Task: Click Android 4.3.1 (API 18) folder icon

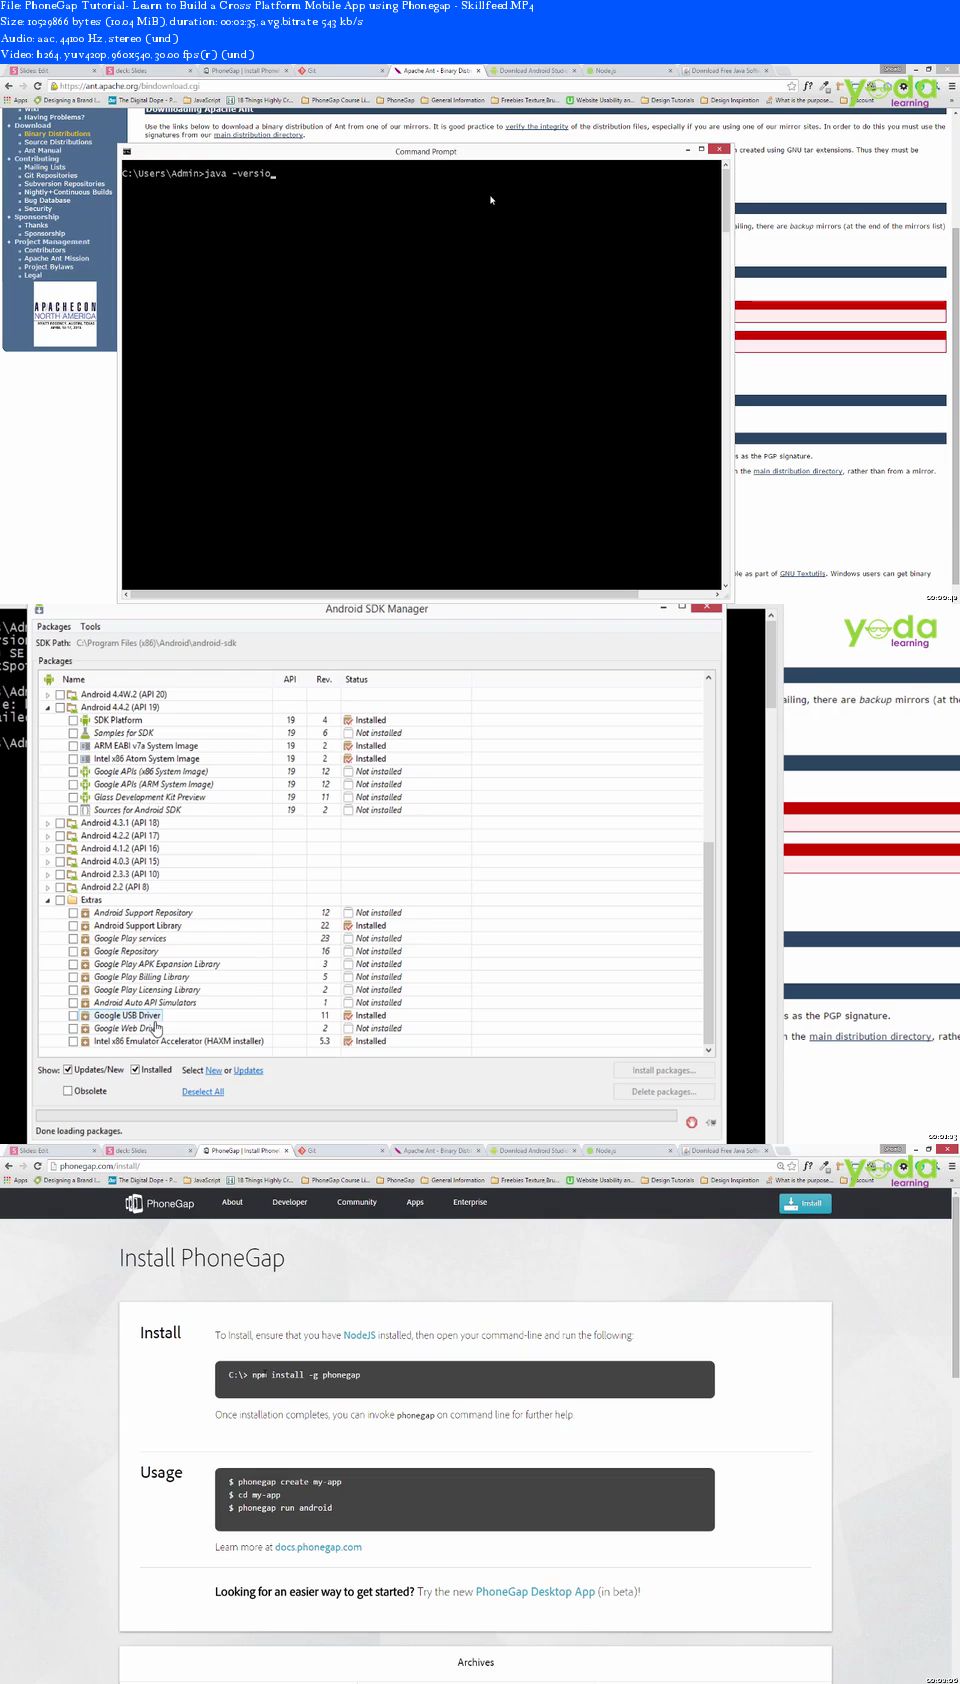Action: coord(73,823)
